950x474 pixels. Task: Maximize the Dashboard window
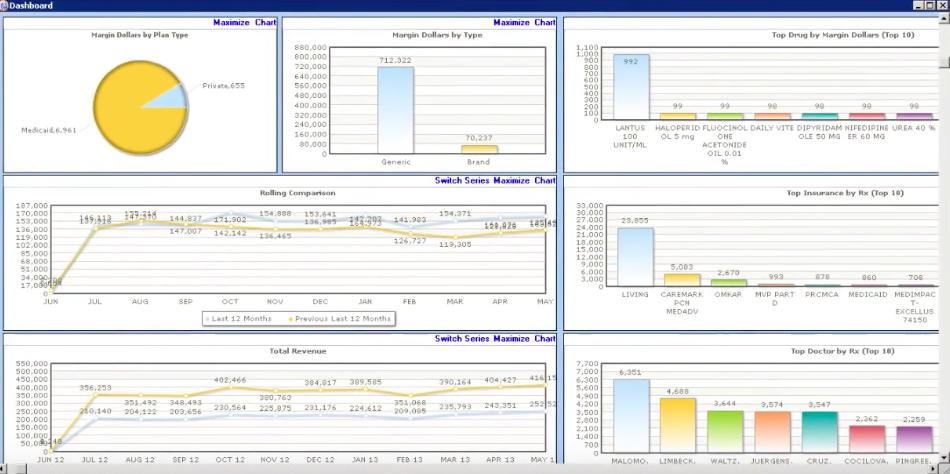click(x=932, y=5)
